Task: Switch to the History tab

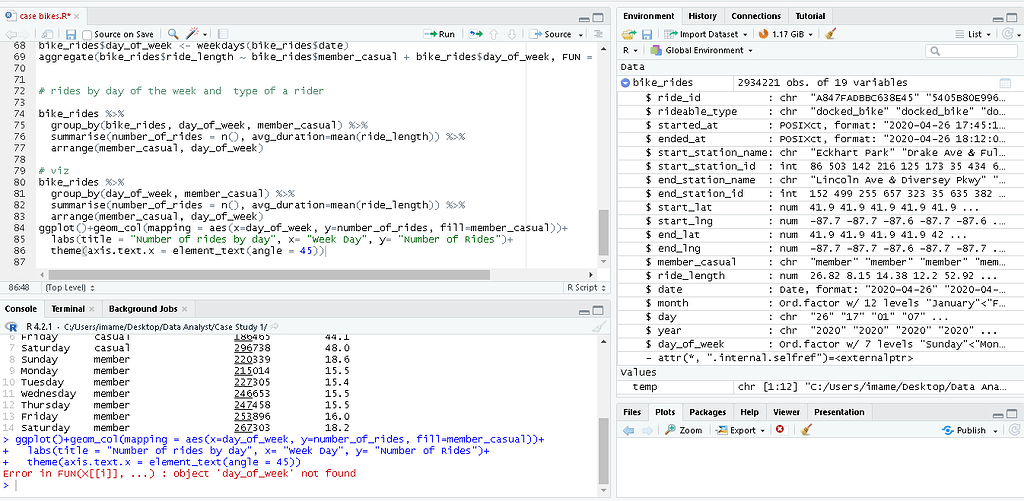Action: pyautogui.click(x=702, y=16)
